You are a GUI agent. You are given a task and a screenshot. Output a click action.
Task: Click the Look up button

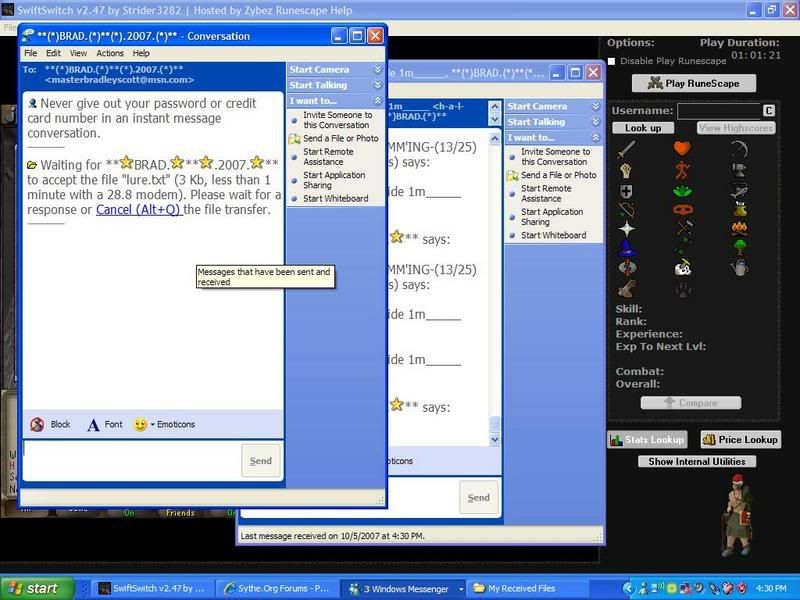click(x=643, y=128)
